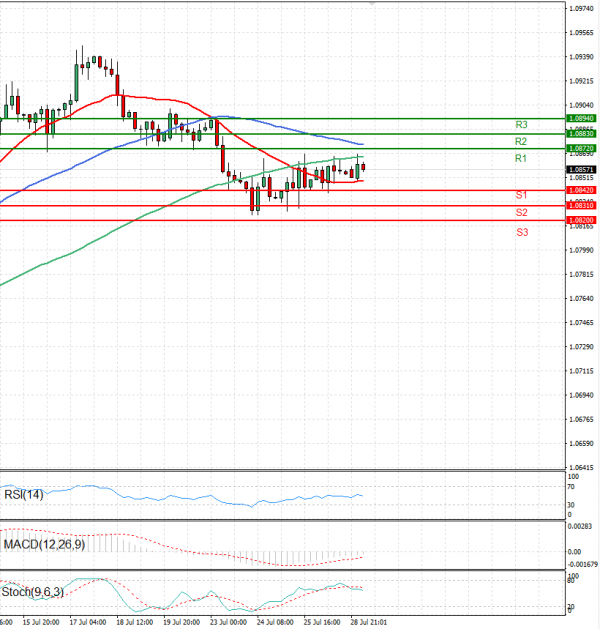Click the Stoch(9,6,3) indicator label
This screenshot has width=600, height=629.
32,592
